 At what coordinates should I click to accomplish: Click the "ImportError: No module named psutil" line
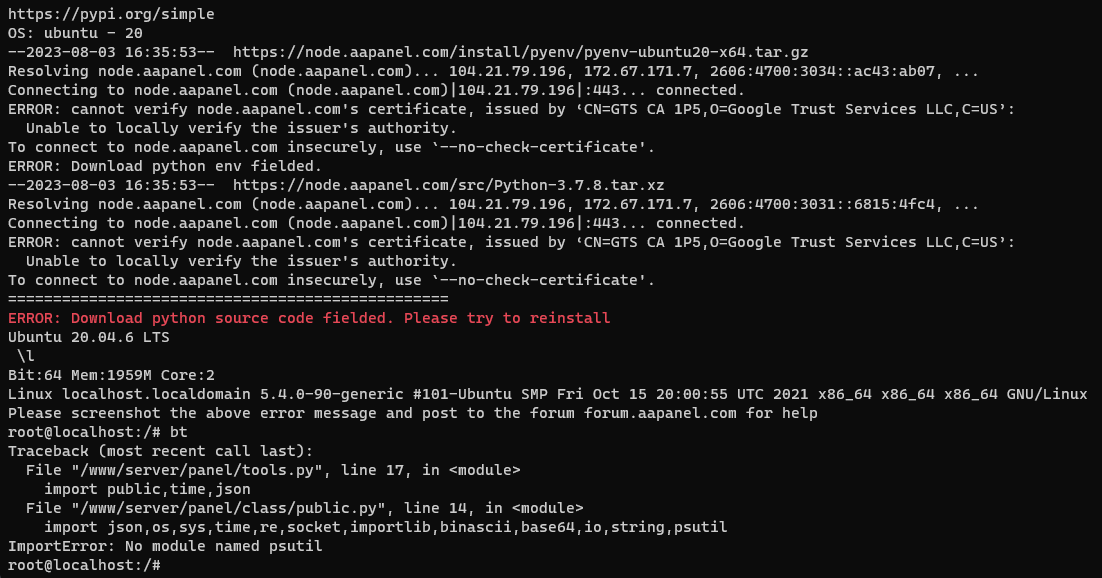pyautogui.click(x=165, y=546)
